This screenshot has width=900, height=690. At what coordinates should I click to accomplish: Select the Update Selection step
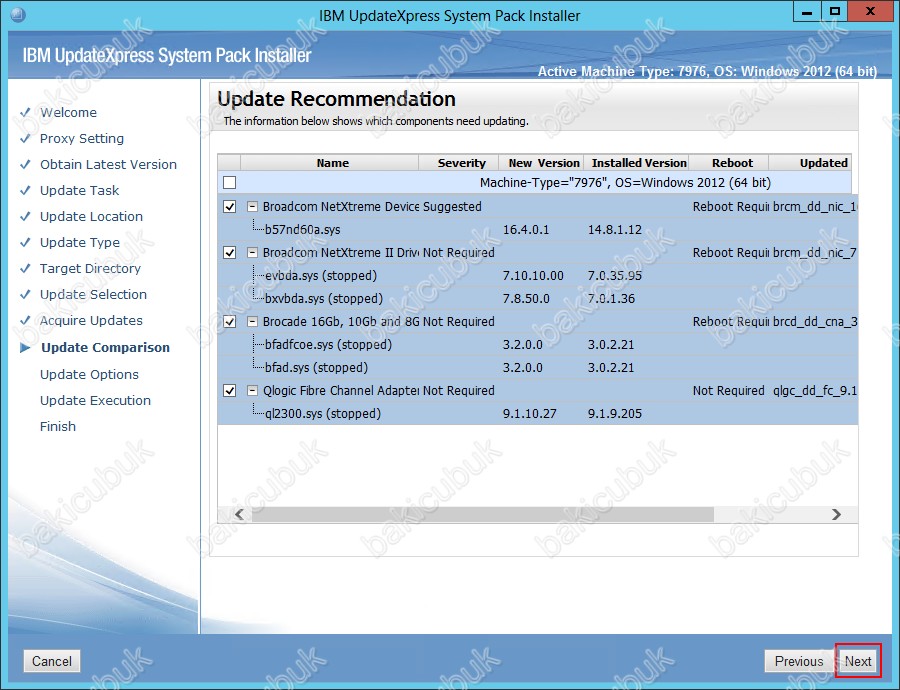pyautogui.click(x=93, y=294)
